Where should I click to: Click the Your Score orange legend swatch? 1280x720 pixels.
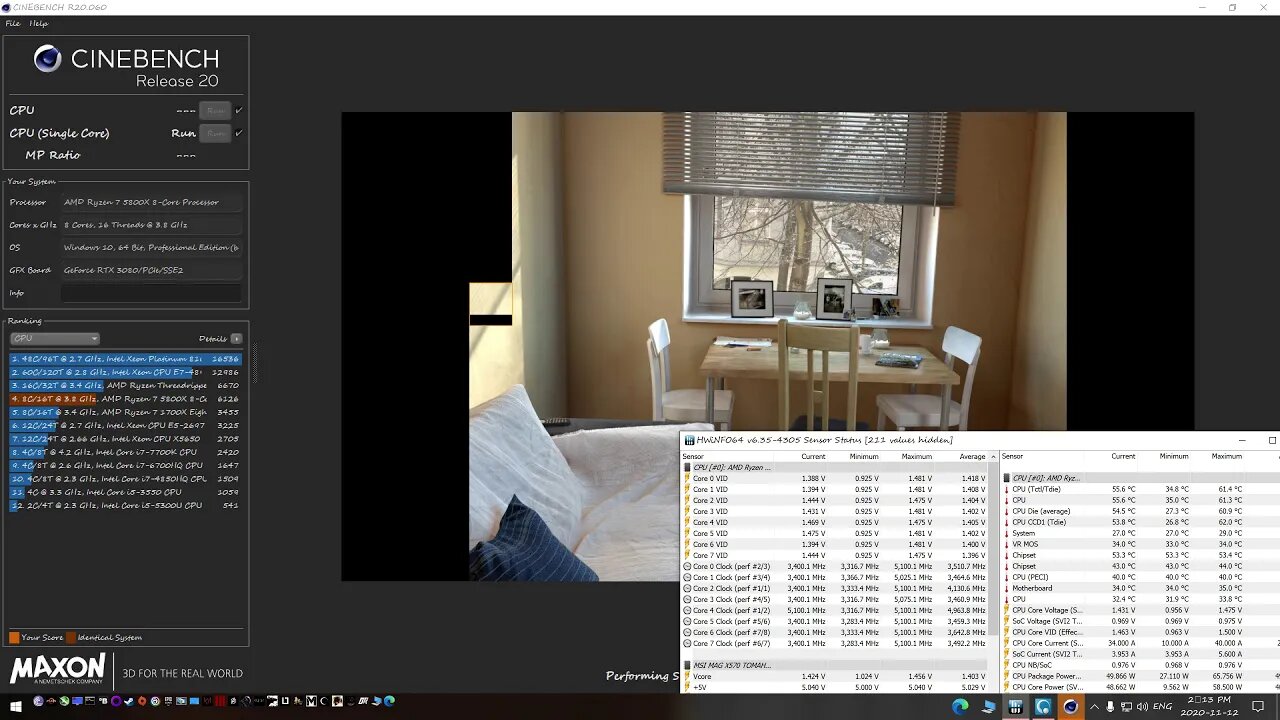pos(14,637)
